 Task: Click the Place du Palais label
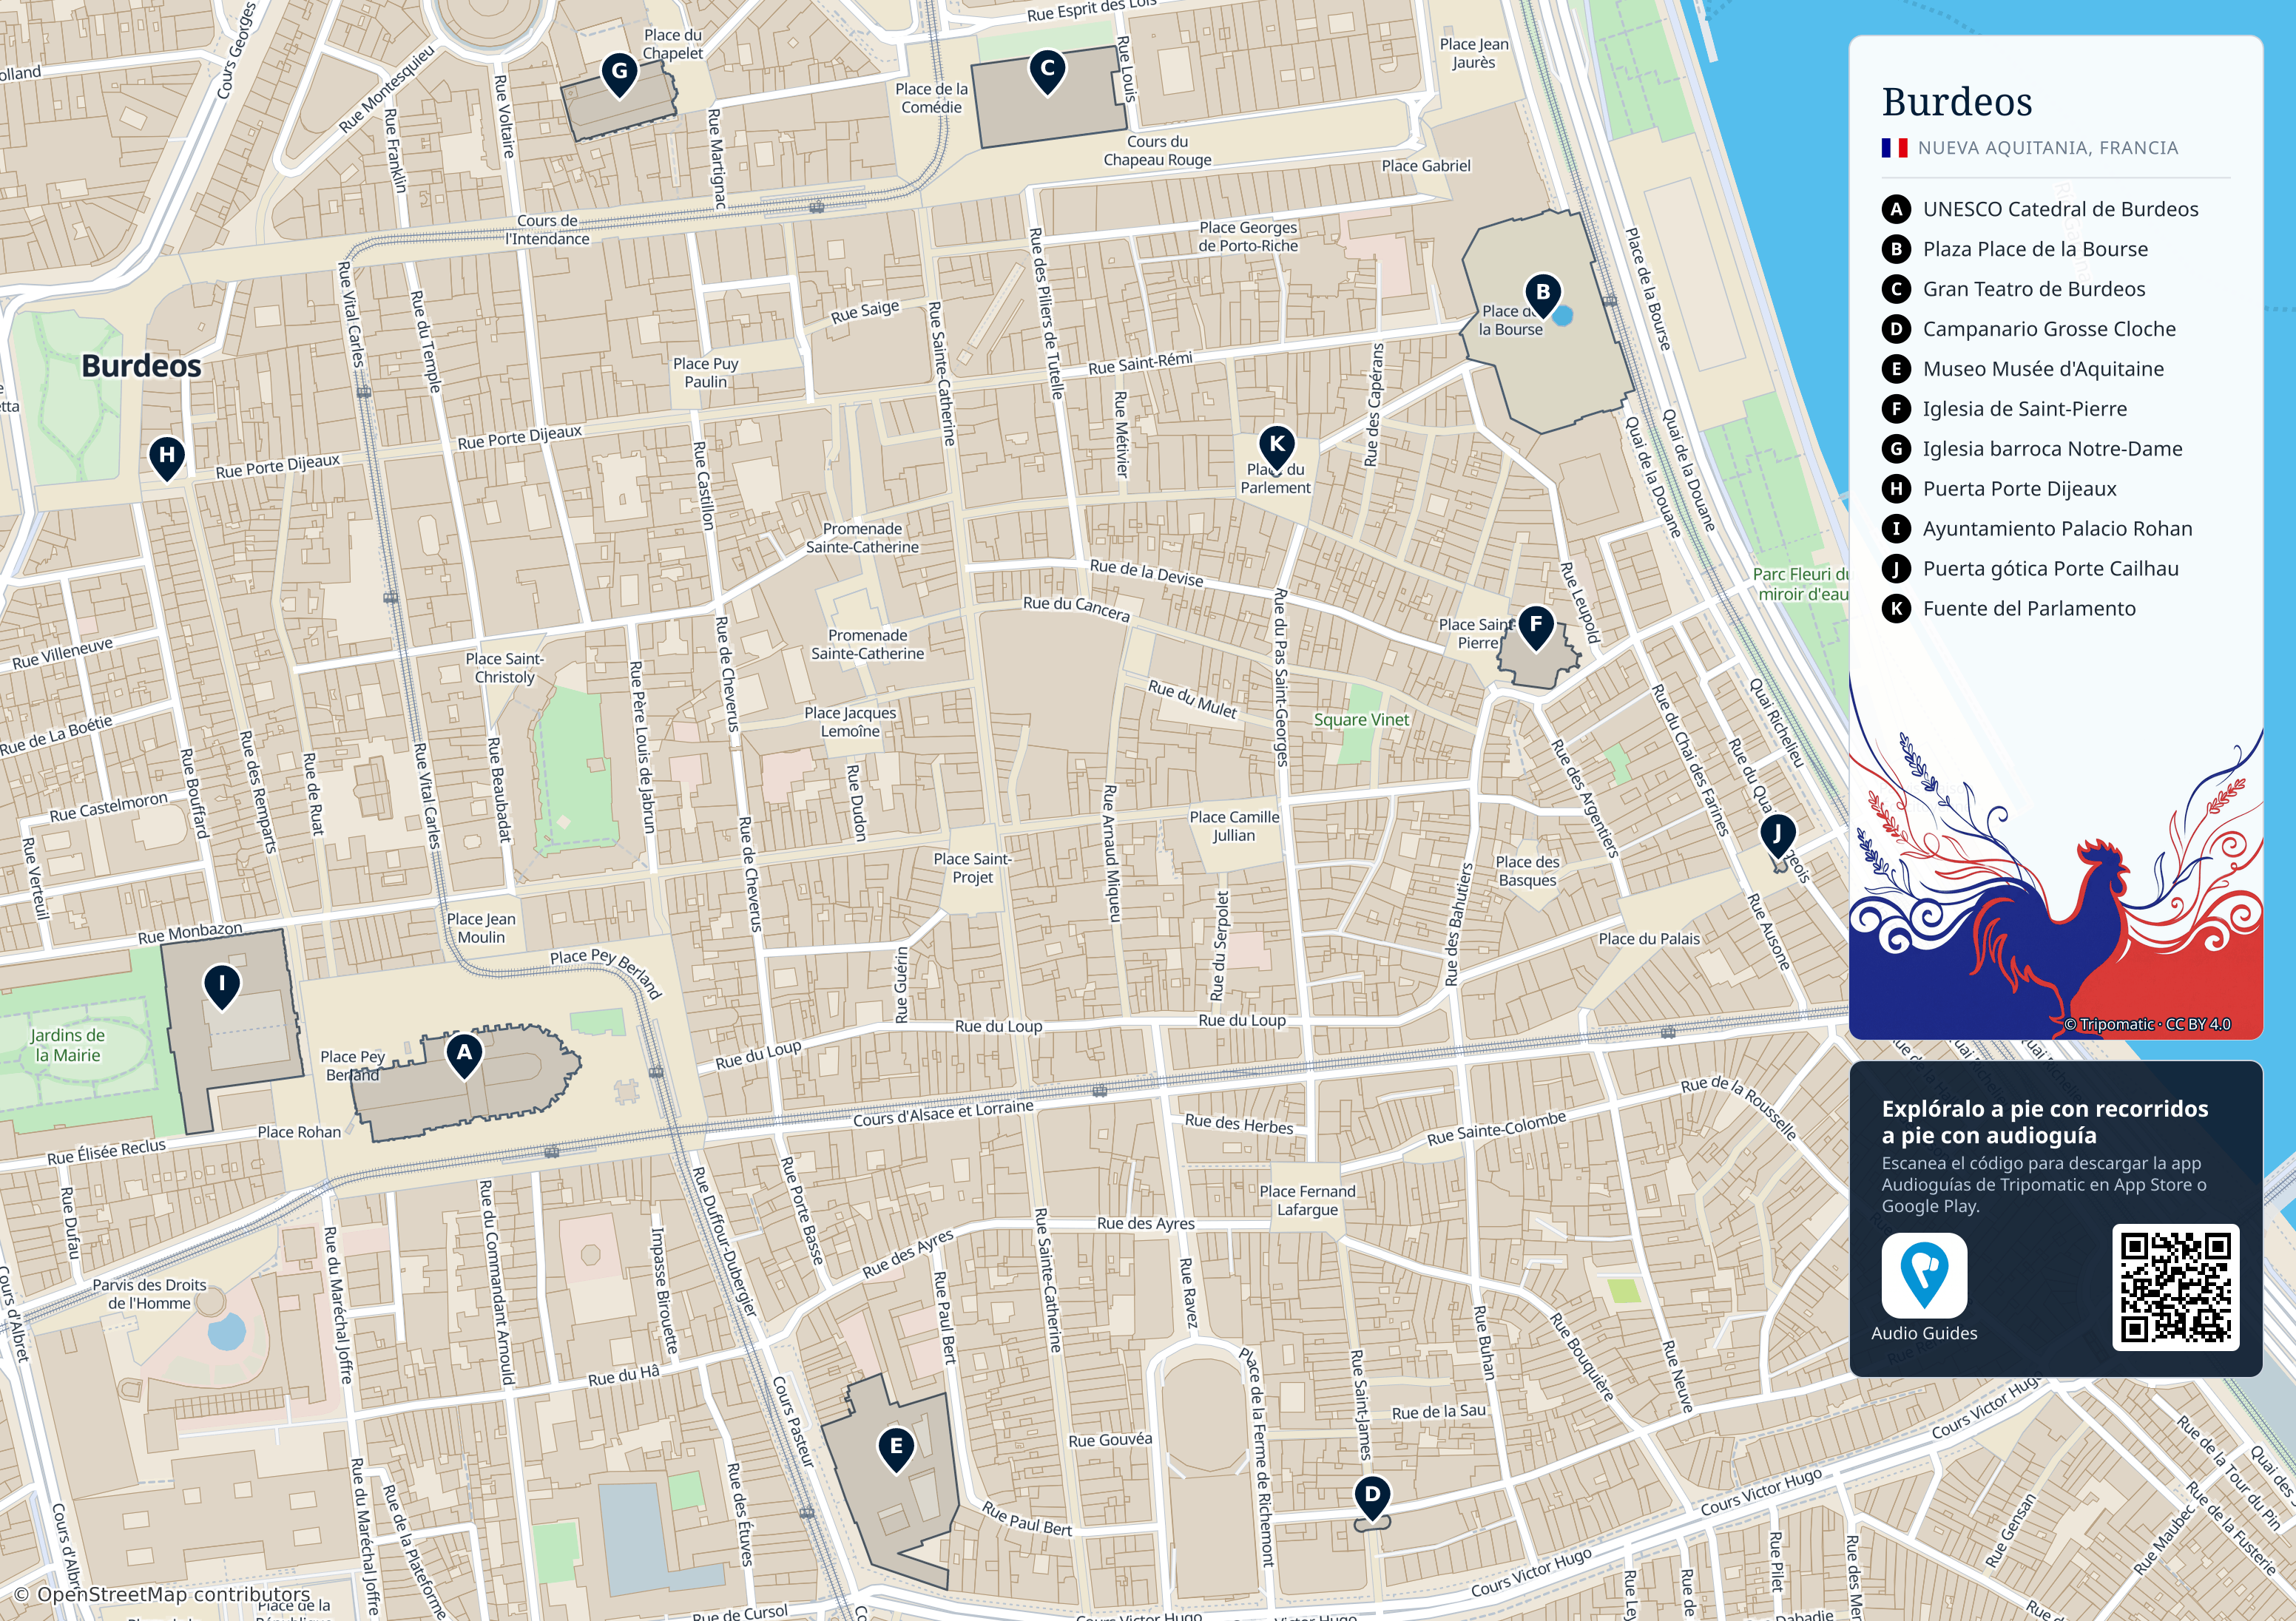(x=1649, y=939)
